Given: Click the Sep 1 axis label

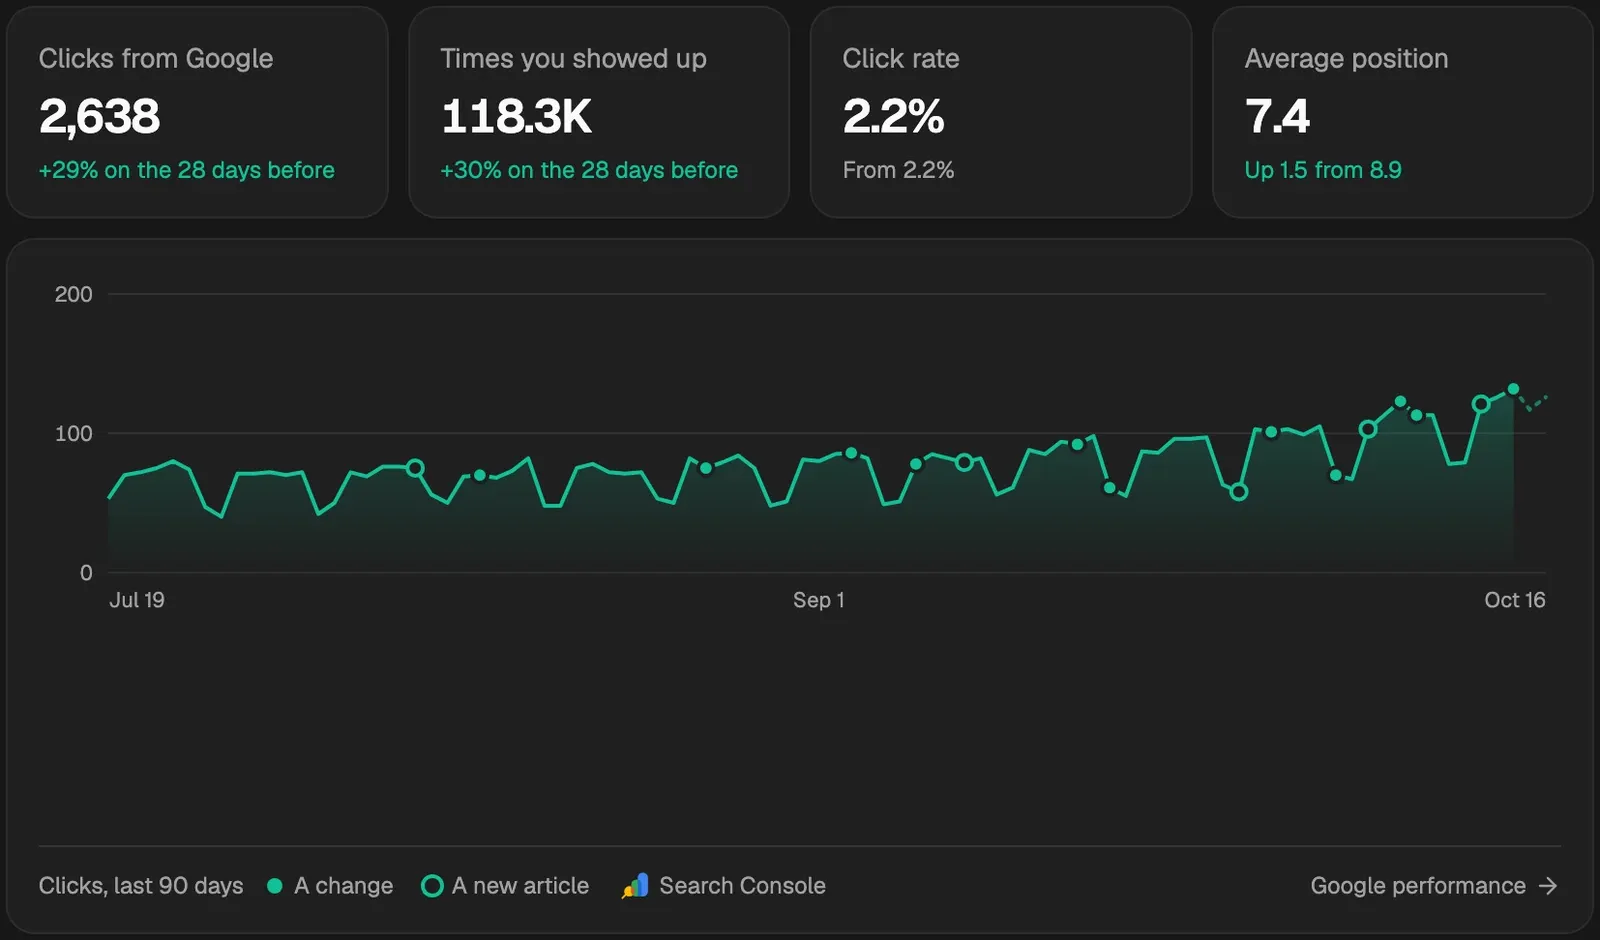Looking at the screenshot, I should 819,600.
